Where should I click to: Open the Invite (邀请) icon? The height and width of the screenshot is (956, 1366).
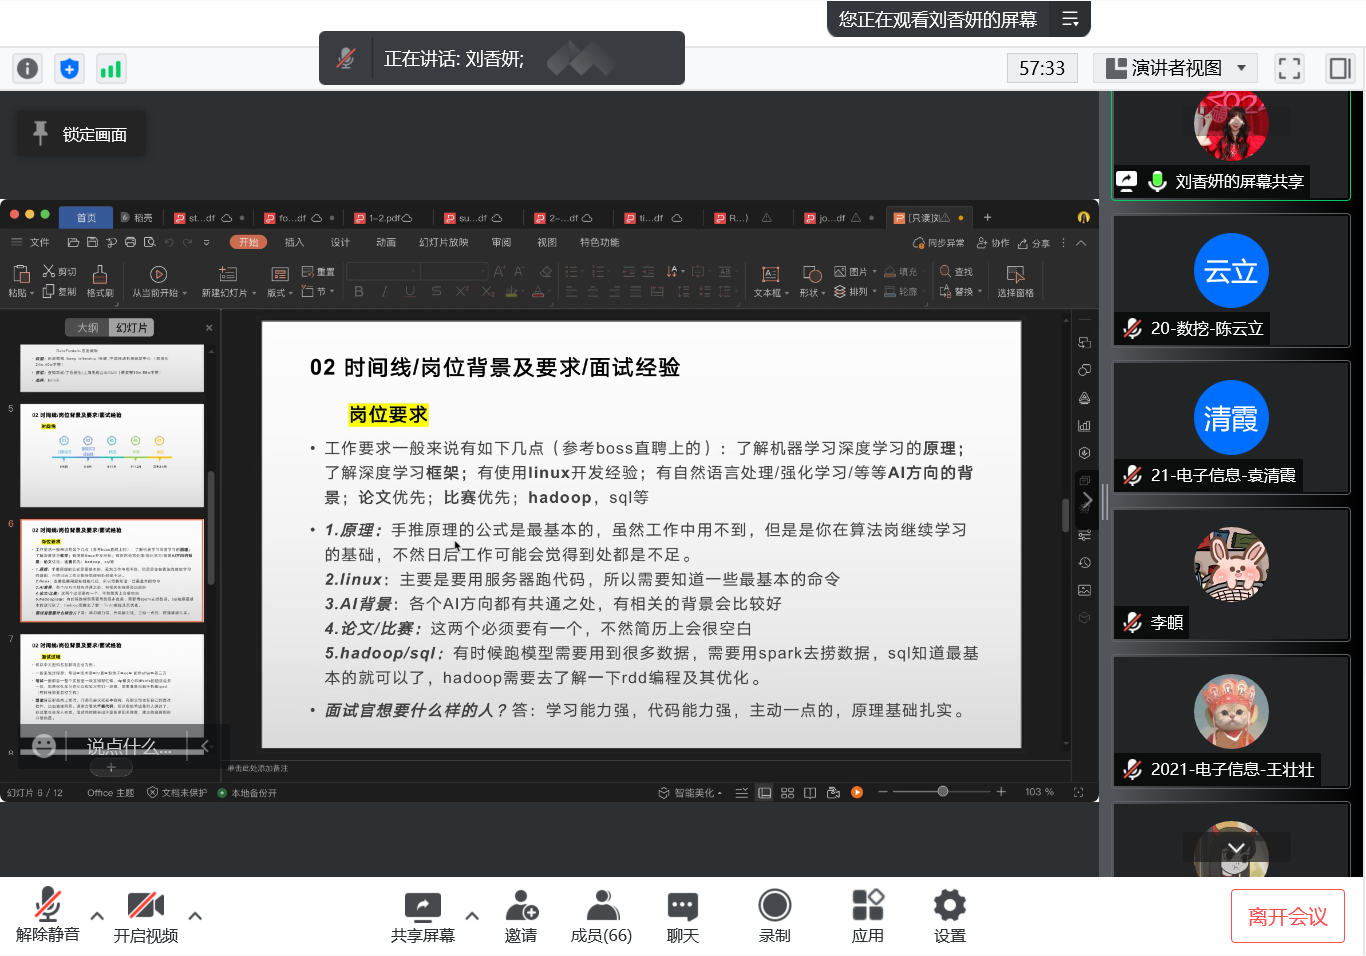(521, 915)
